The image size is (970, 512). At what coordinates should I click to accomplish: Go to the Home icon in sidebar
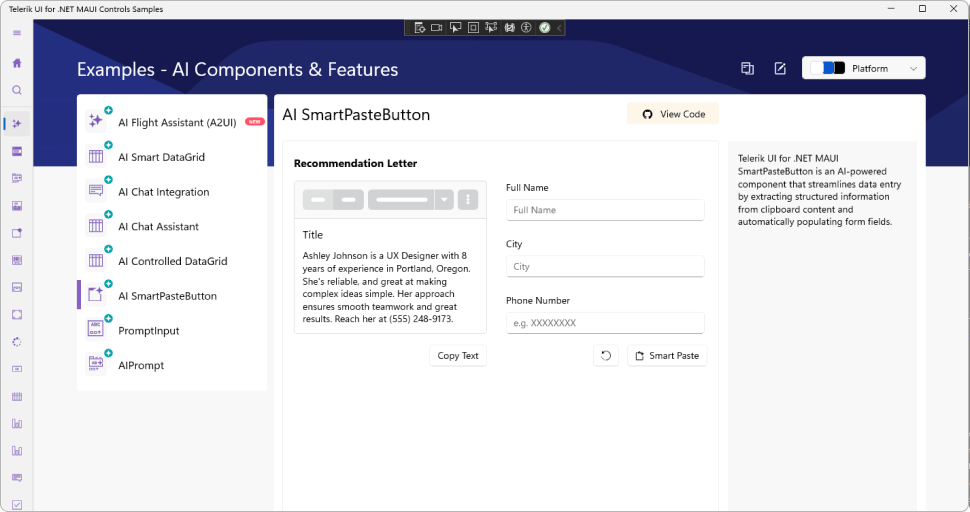coord(17,63)
